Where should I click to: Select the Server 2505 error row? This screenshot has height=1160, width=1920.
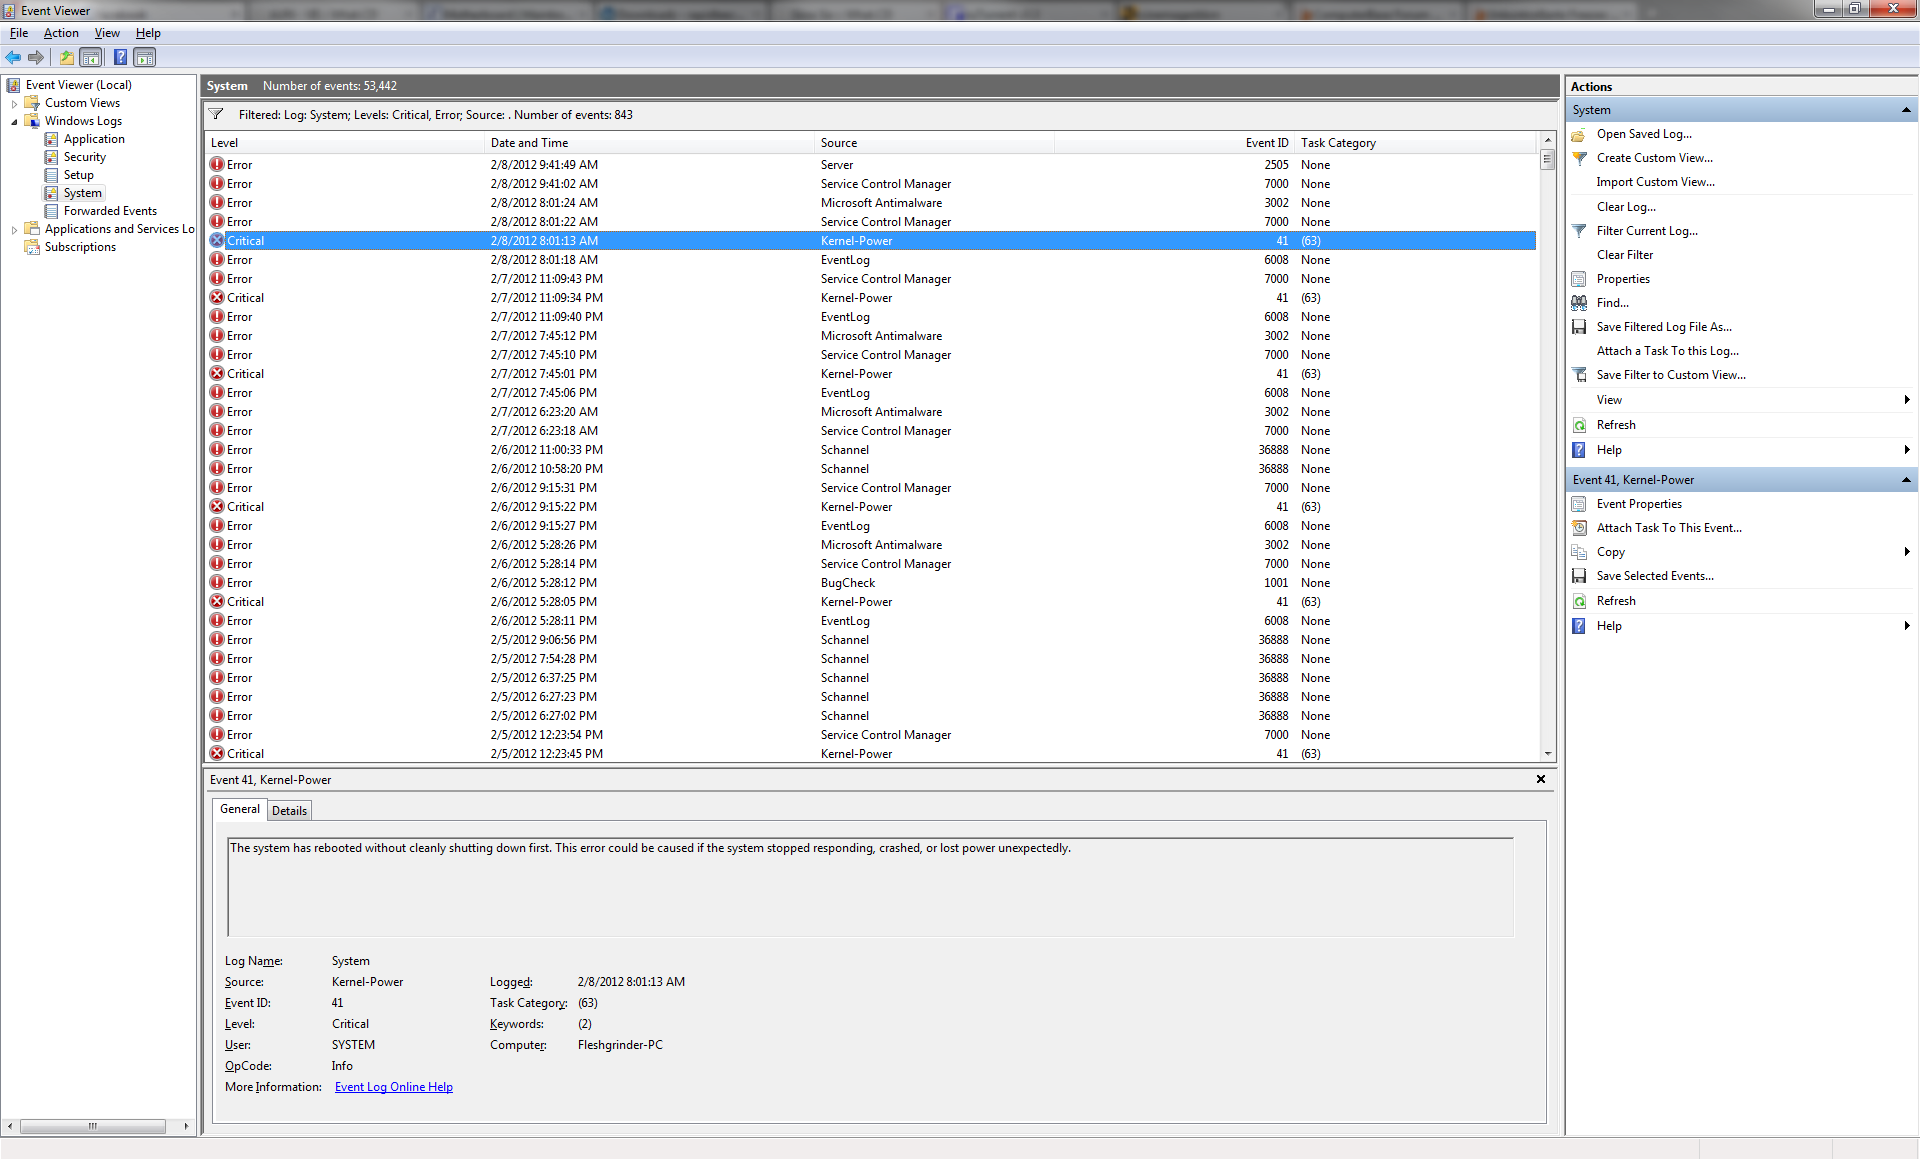pyautogui.click(x=870, y=165)
